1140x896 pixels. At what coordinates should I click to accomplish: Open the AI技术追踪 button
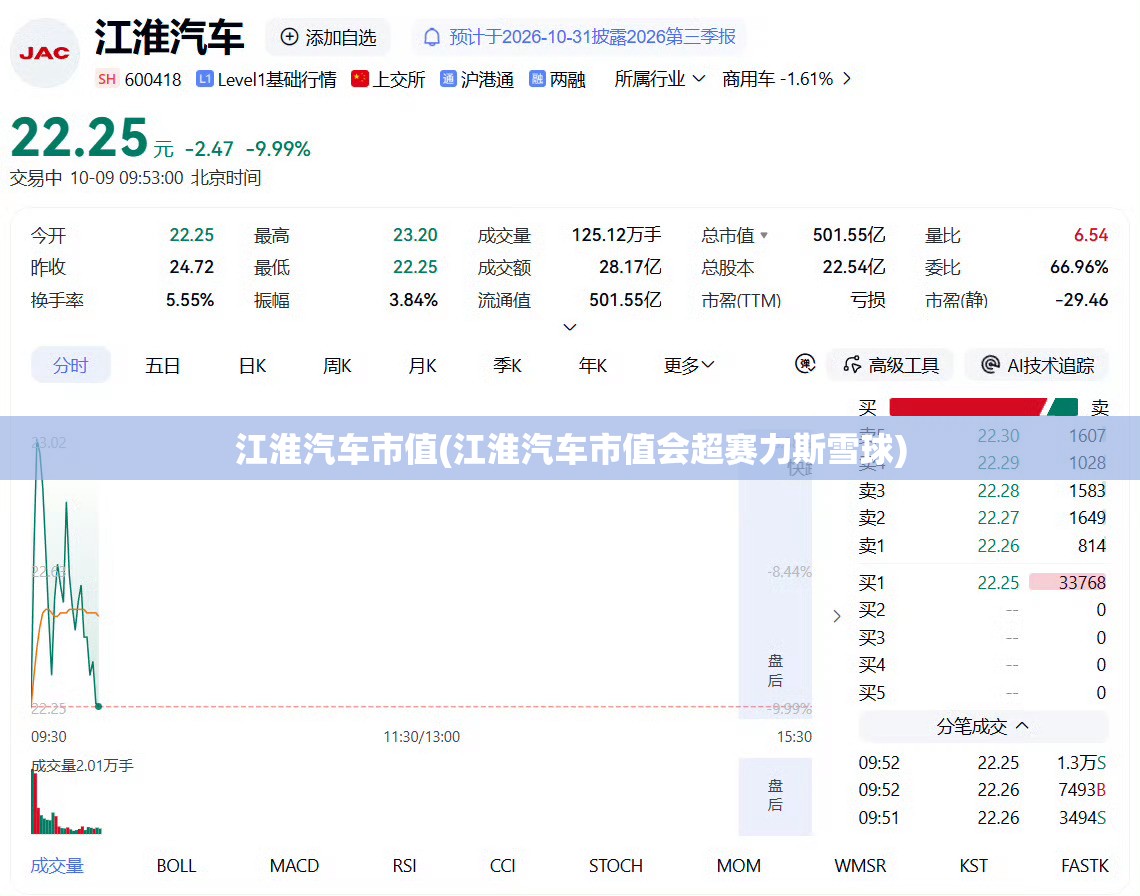tap(1037, 364)
